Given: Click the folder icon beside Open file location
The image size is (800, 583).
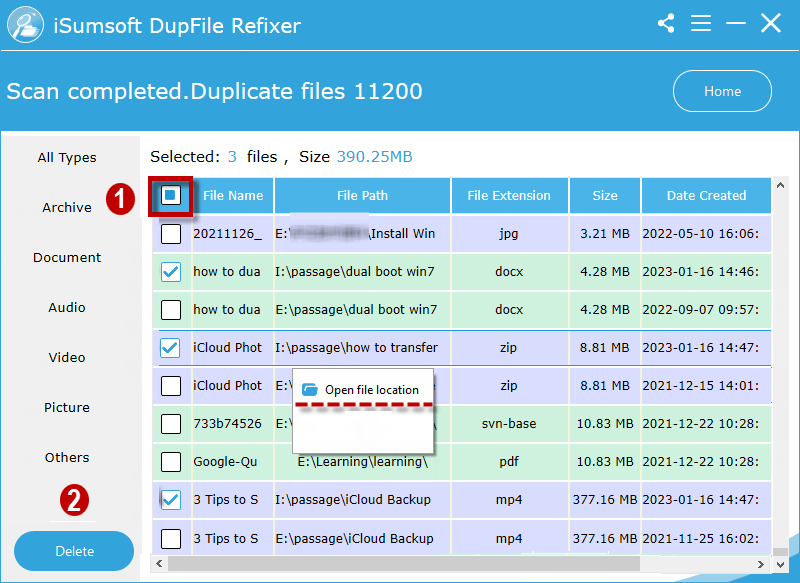Looking at the screenshot, I should (x=310, y=390).
